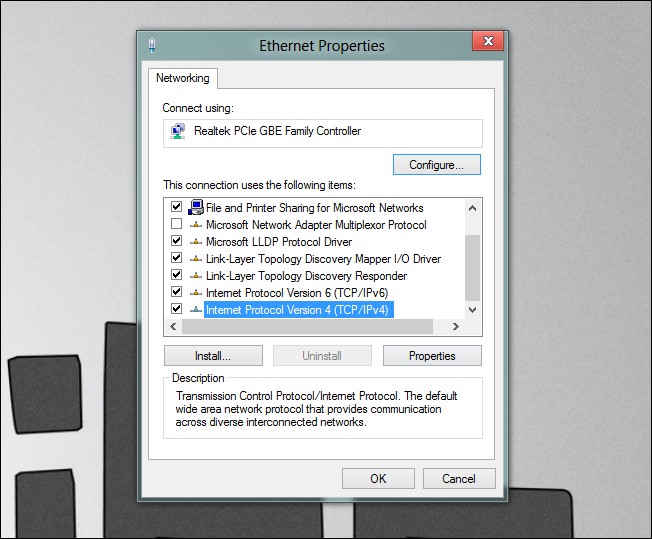Image resolution: width=652 pixels, height=539 pixels.
Task: Click the Multiplexor Protocol item icon
Action: coord(195,225)
